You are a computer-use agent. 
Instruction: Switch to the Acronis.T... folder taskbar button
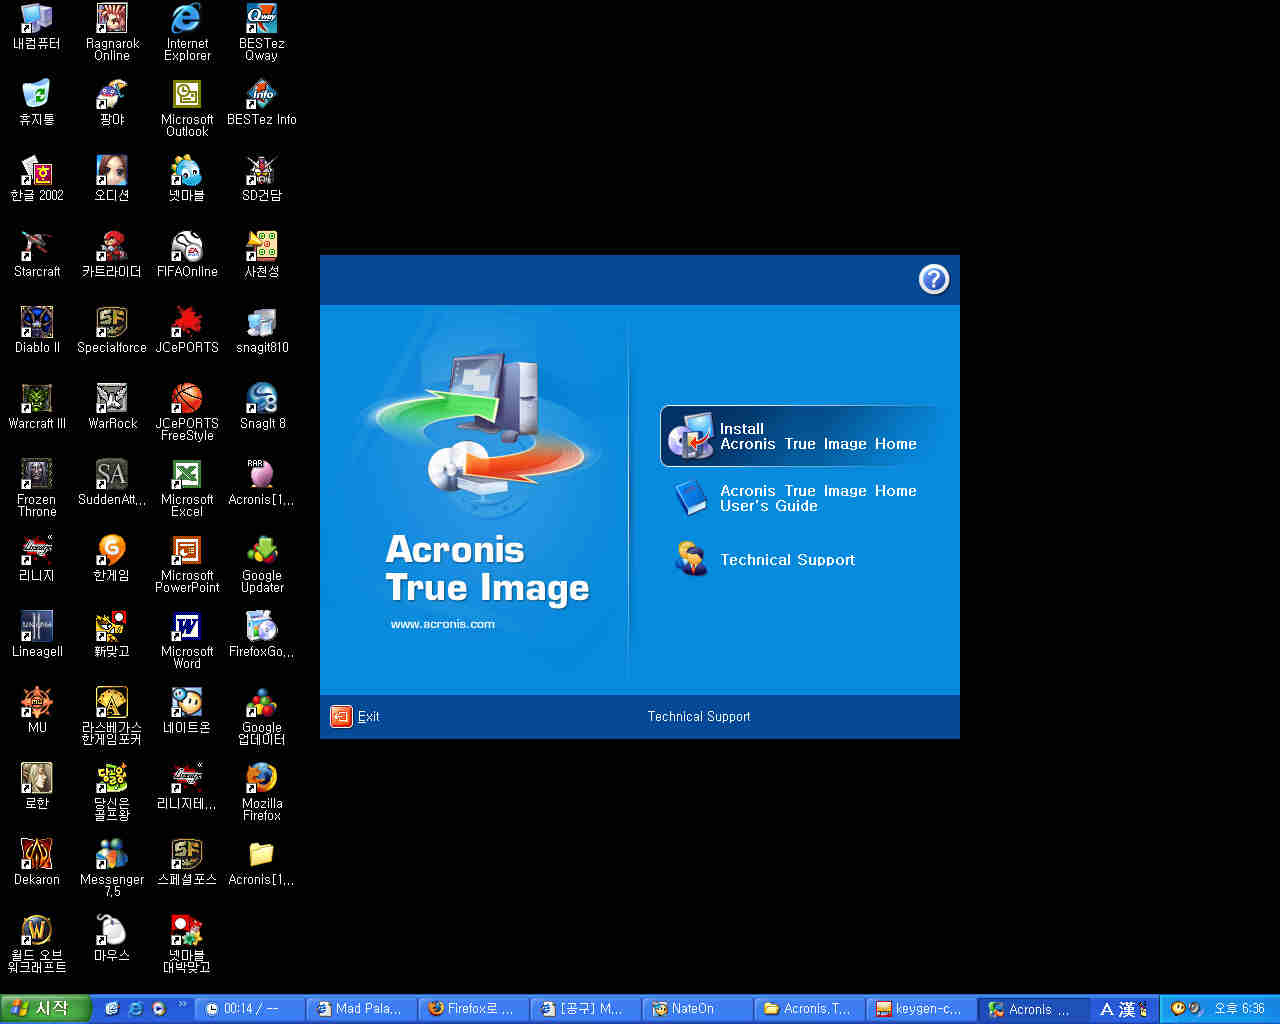809,1009
